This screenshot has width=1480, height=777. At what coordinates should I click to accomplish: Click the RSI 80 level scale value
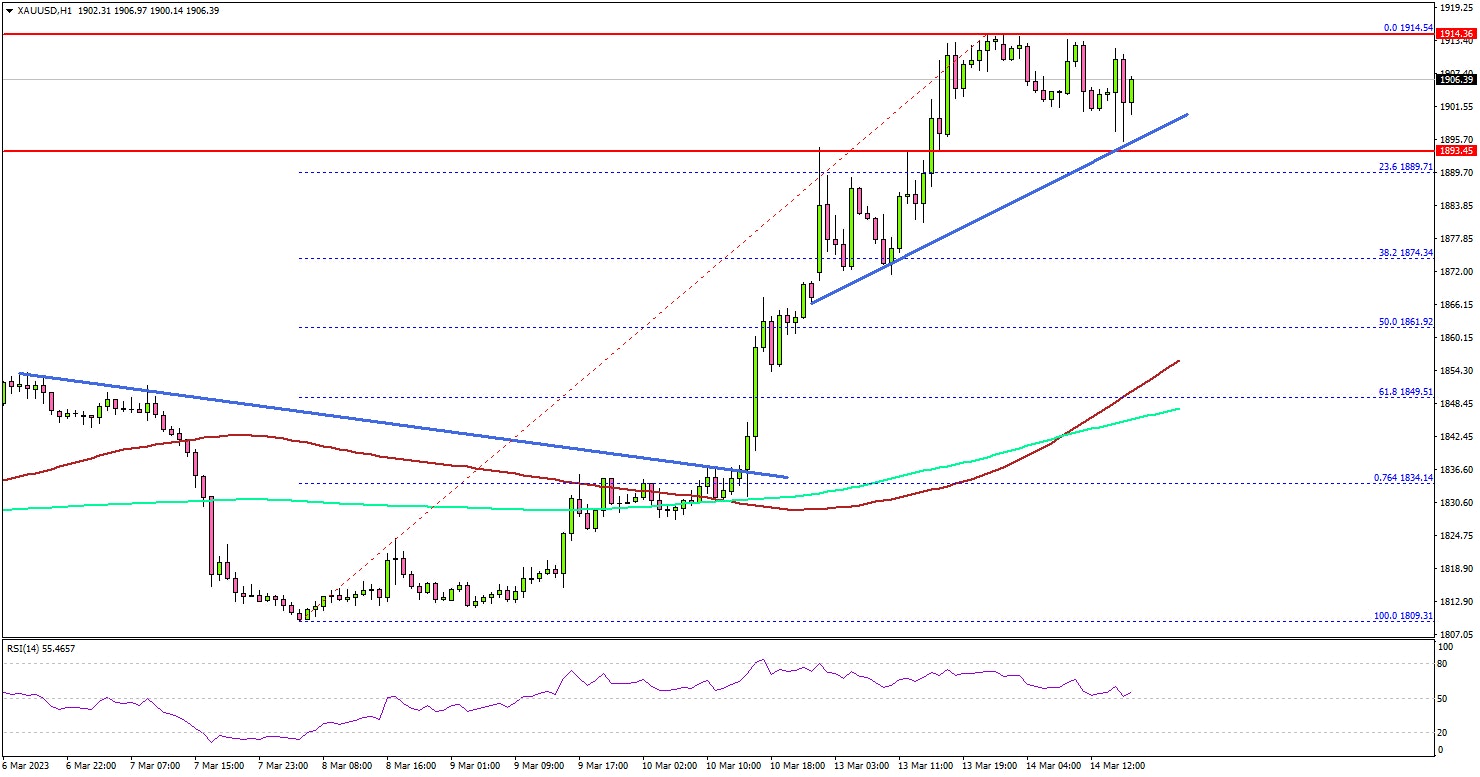pyautogui.click(x=1443, y=663)
